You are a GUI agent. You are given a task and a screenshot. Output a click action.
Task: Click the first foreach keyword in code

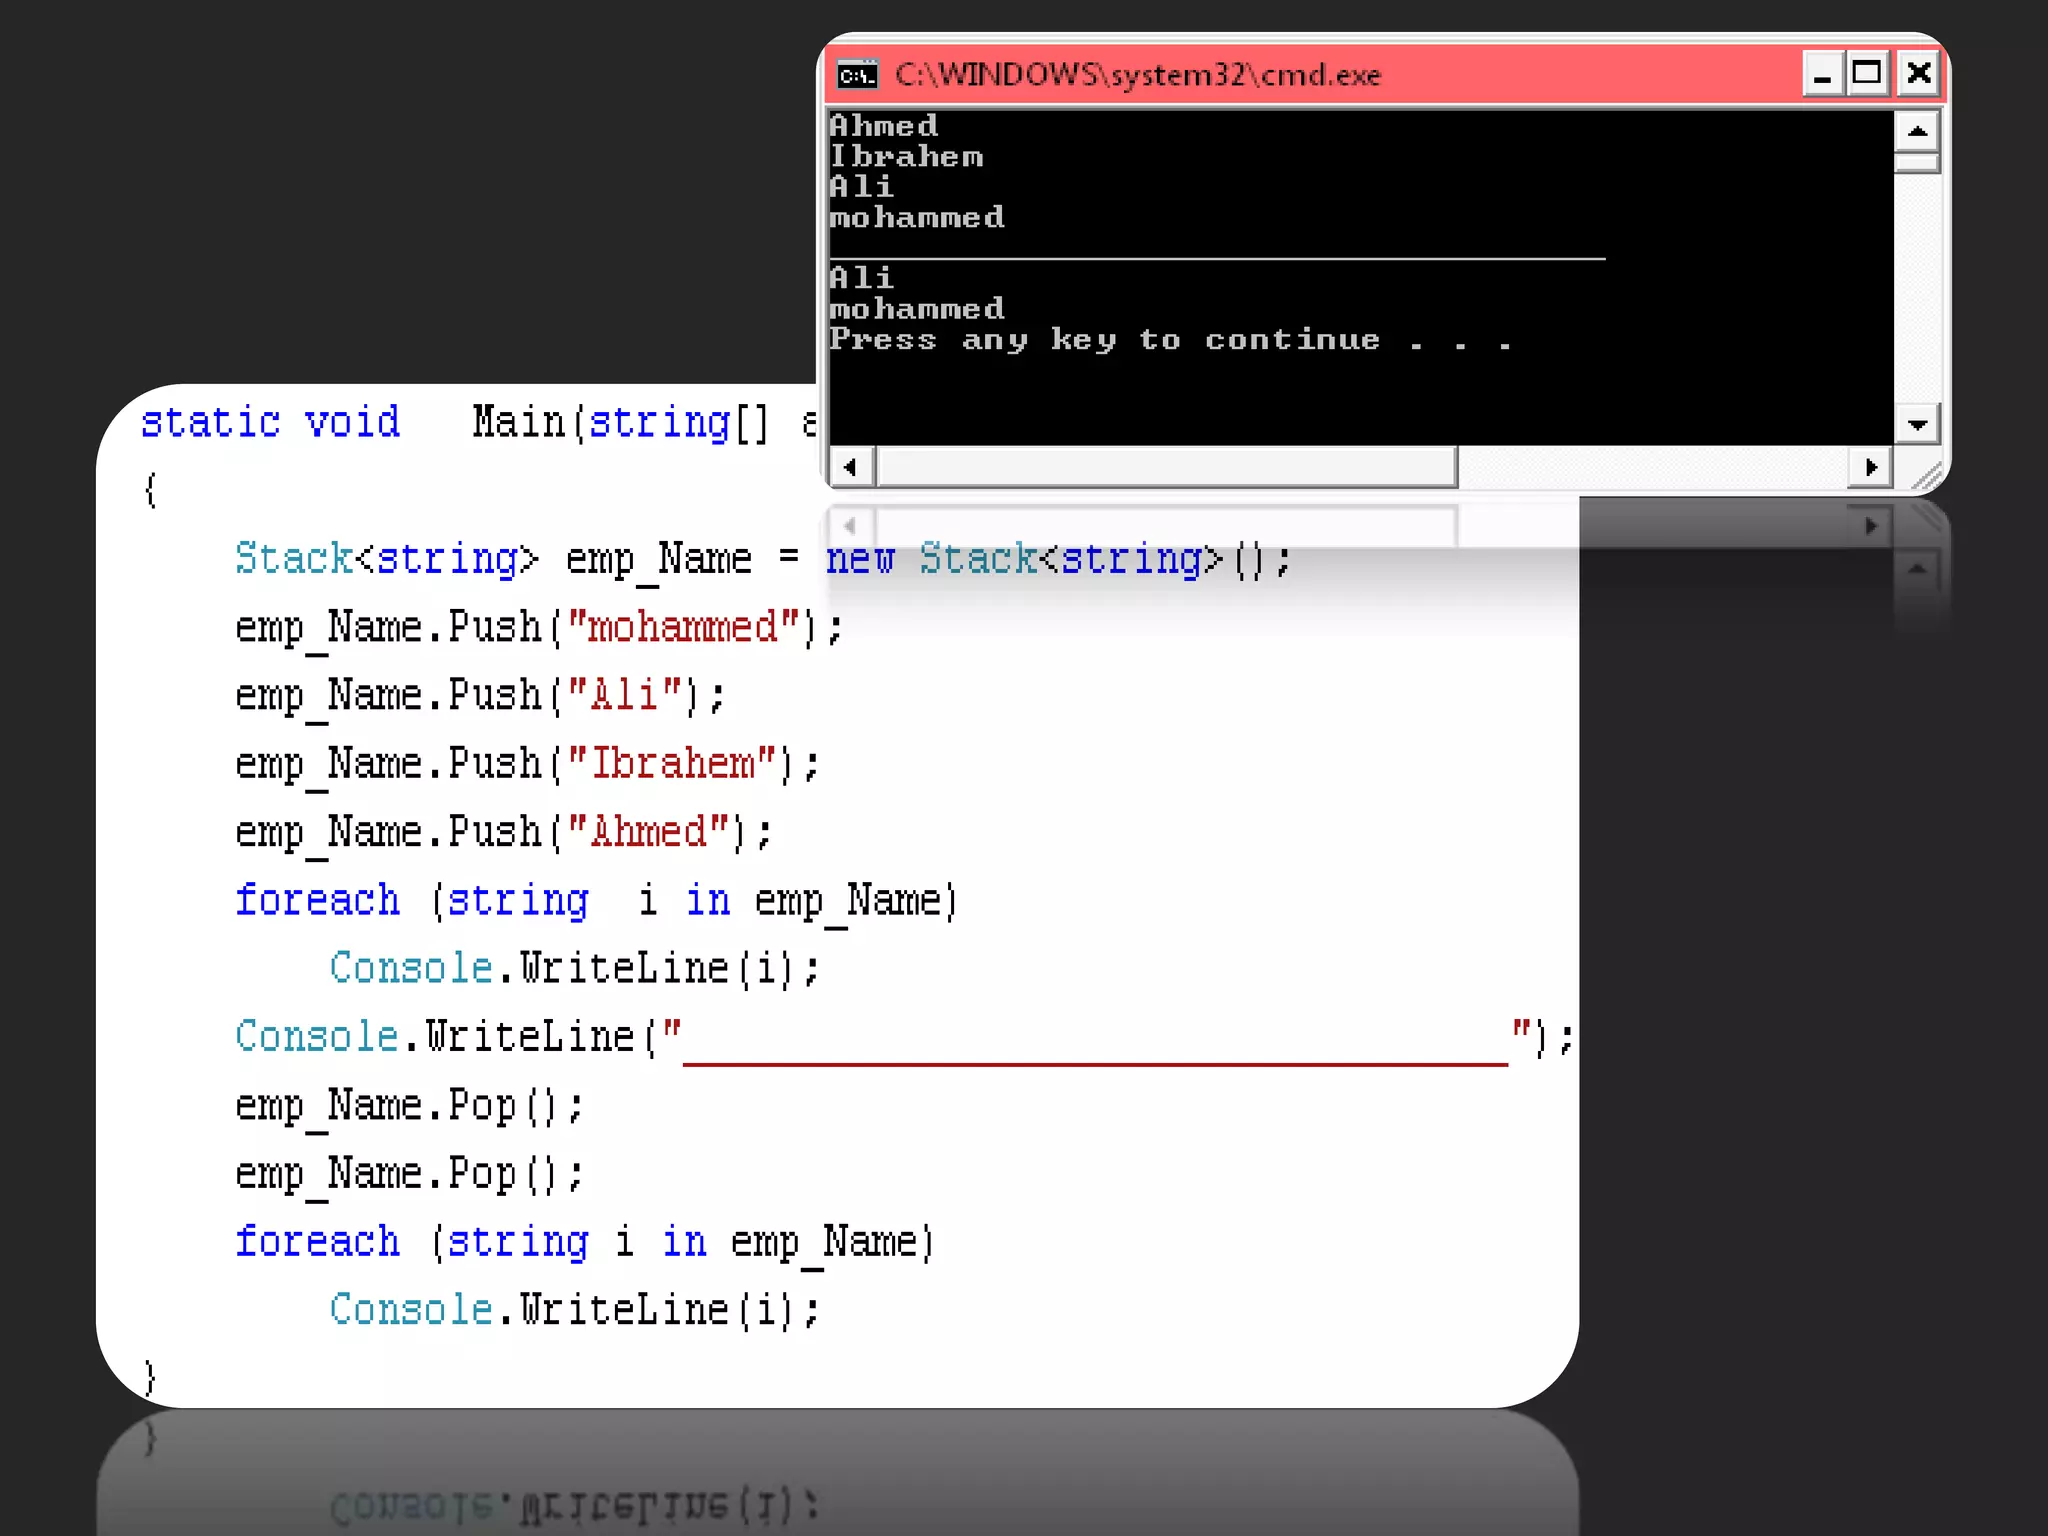coord(317,901)
